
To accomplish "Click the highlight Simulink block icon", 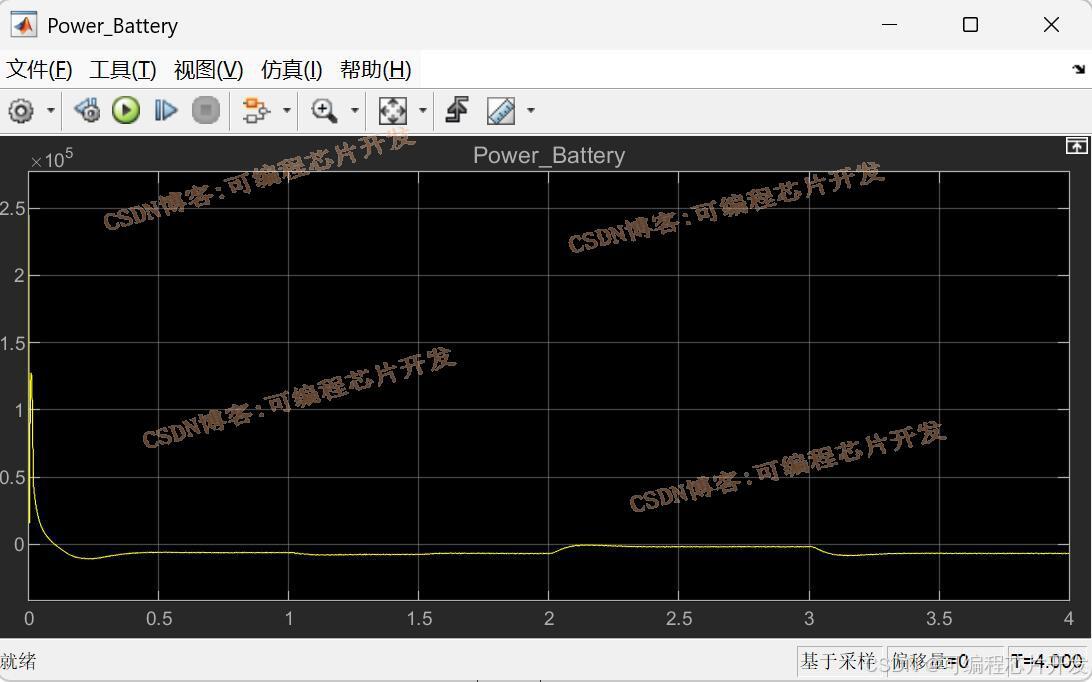I will [x=256, y=110].
